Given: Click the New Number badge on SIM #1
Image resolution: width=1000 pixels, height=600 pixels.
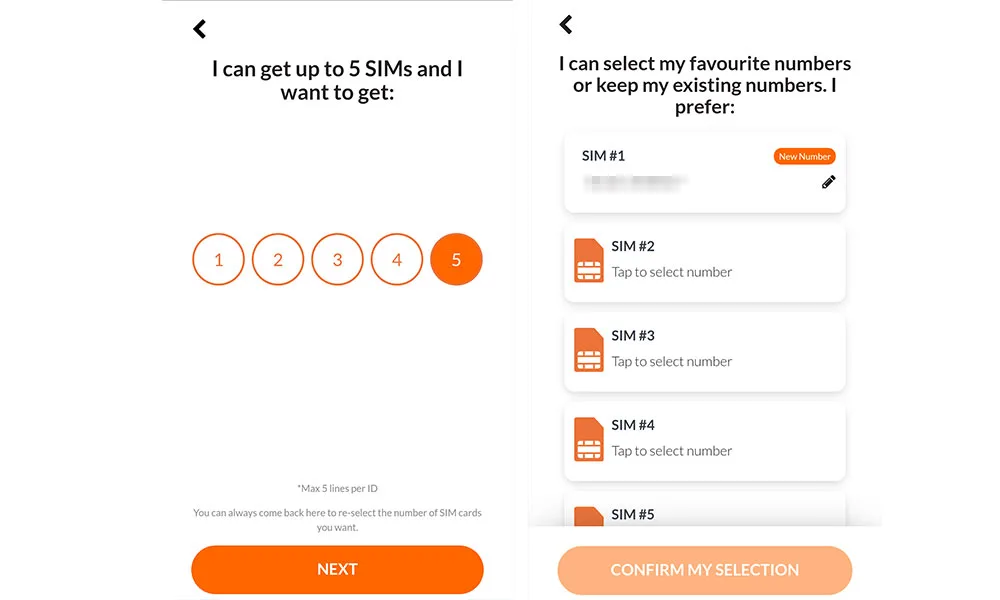Looking at the screenshot, I should pos(804,156).
